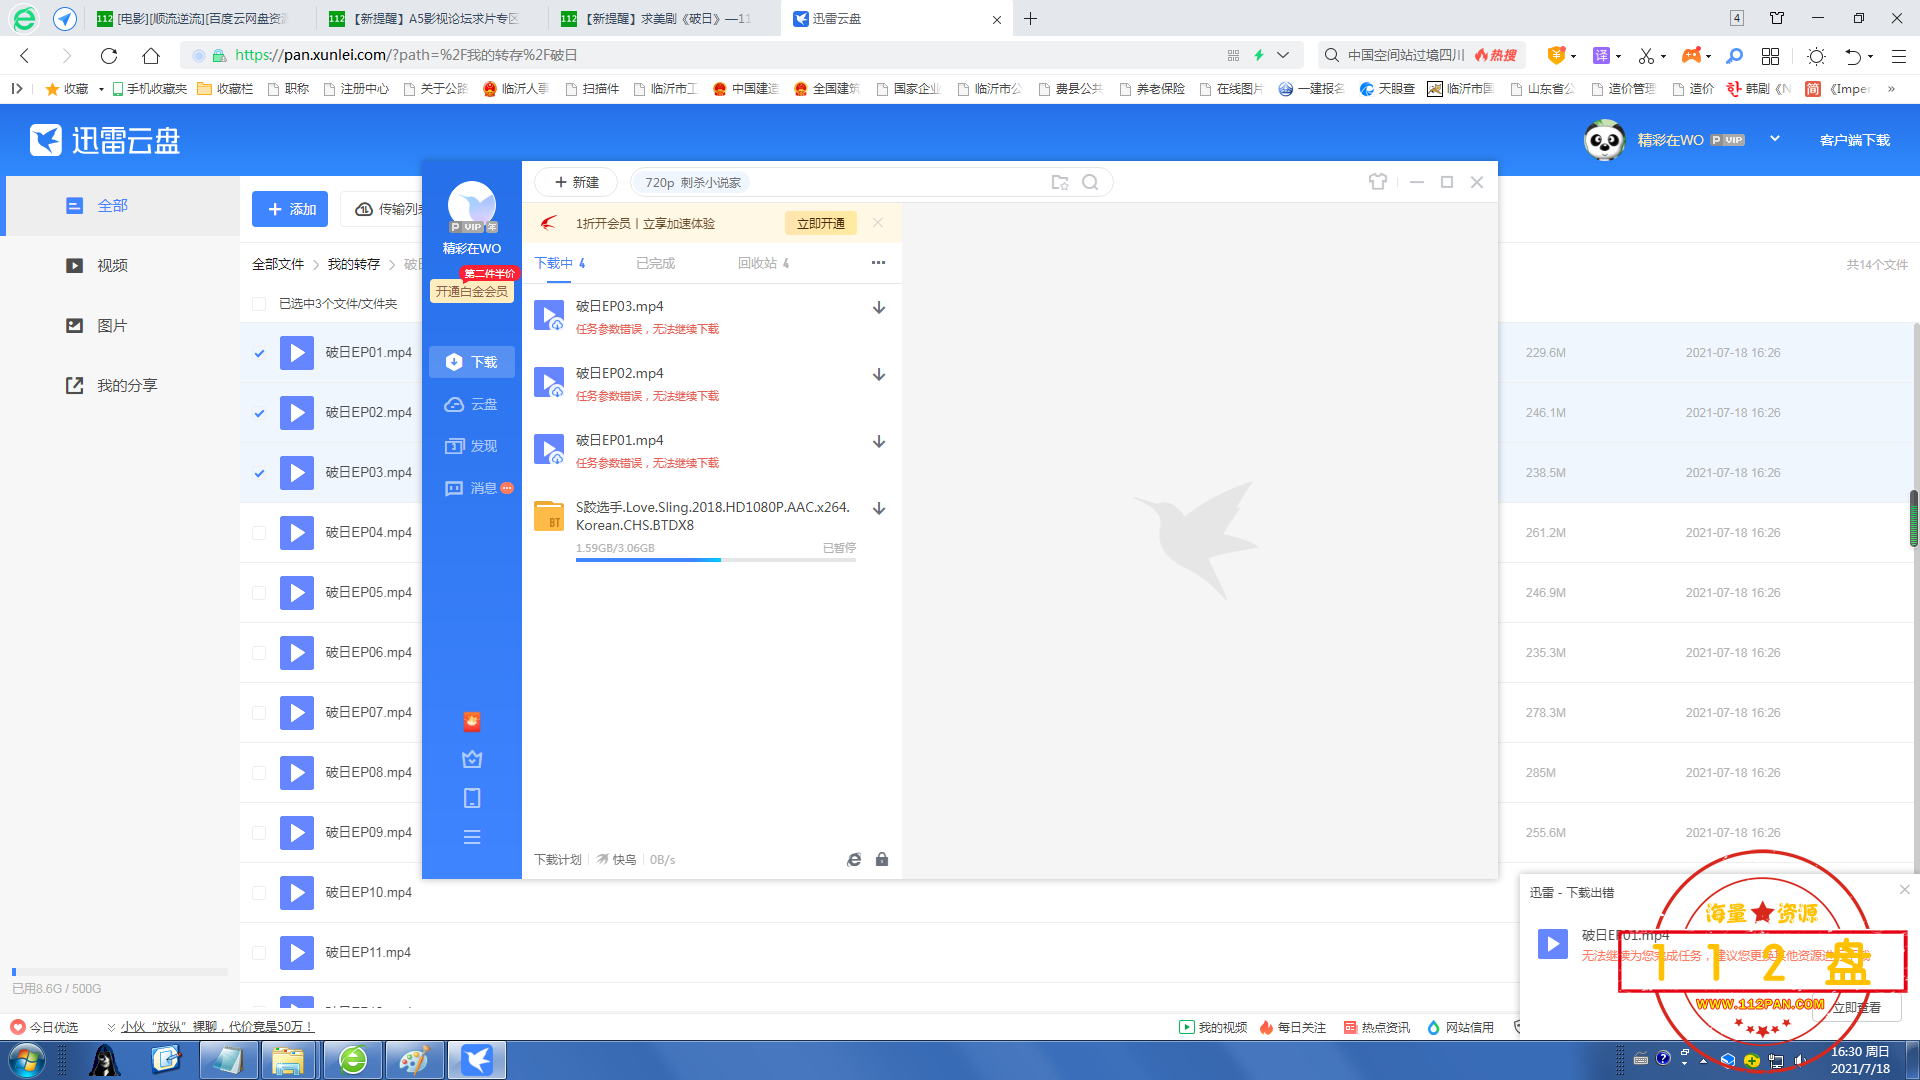Open more options ellipsis in download tabs
Image resolution: width=1920 pixels, height=1080 pixels.
878,263
